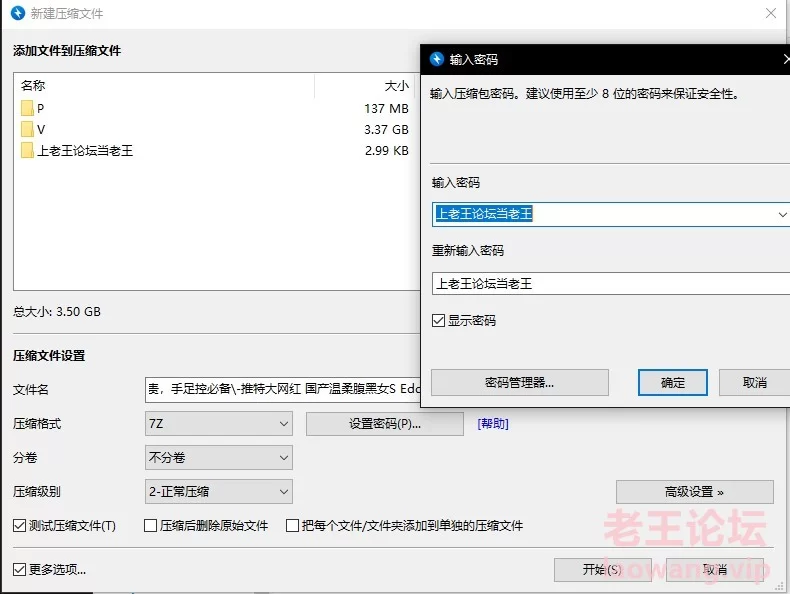Open the 分卷 不分卷 dropdown

tap(219, 457)
